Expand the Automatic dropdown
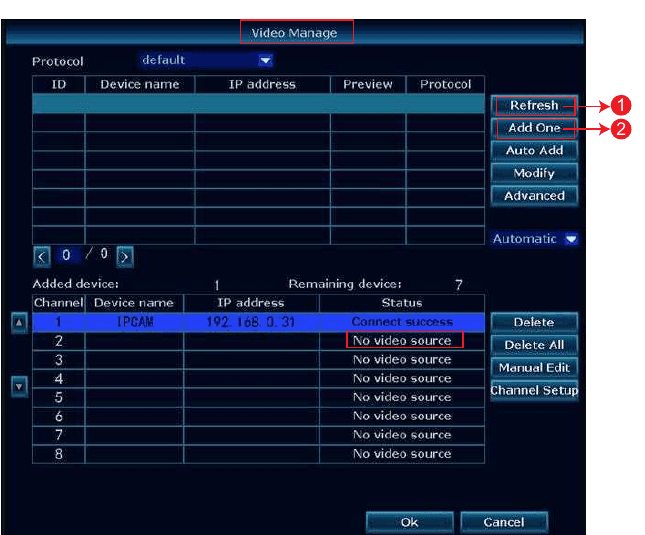Viewport: 645px width, 535px height. point(535,239)
